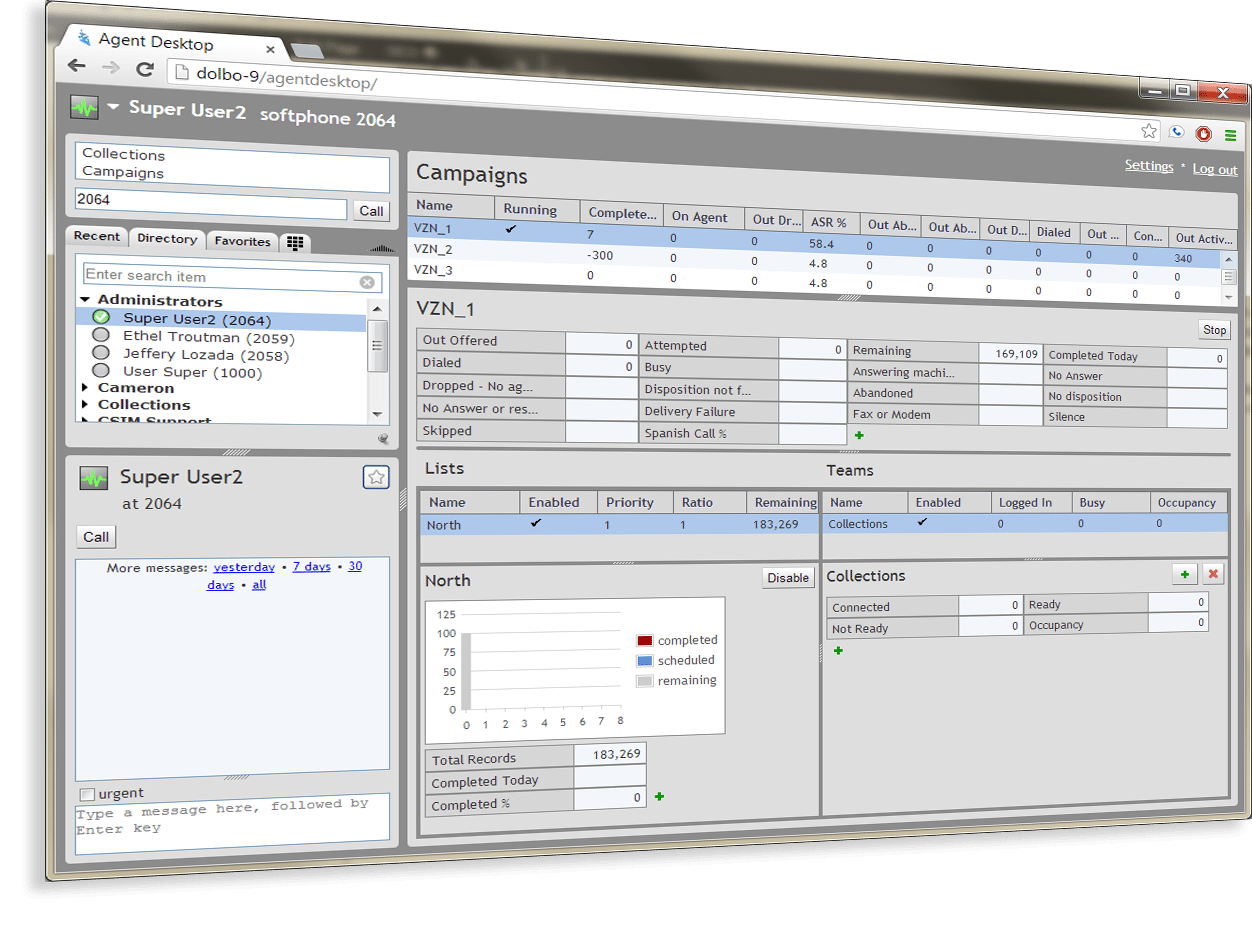Open a new browser tab
The height and width of the screenshot is (934, 1252).
click(x=307, y=50)
